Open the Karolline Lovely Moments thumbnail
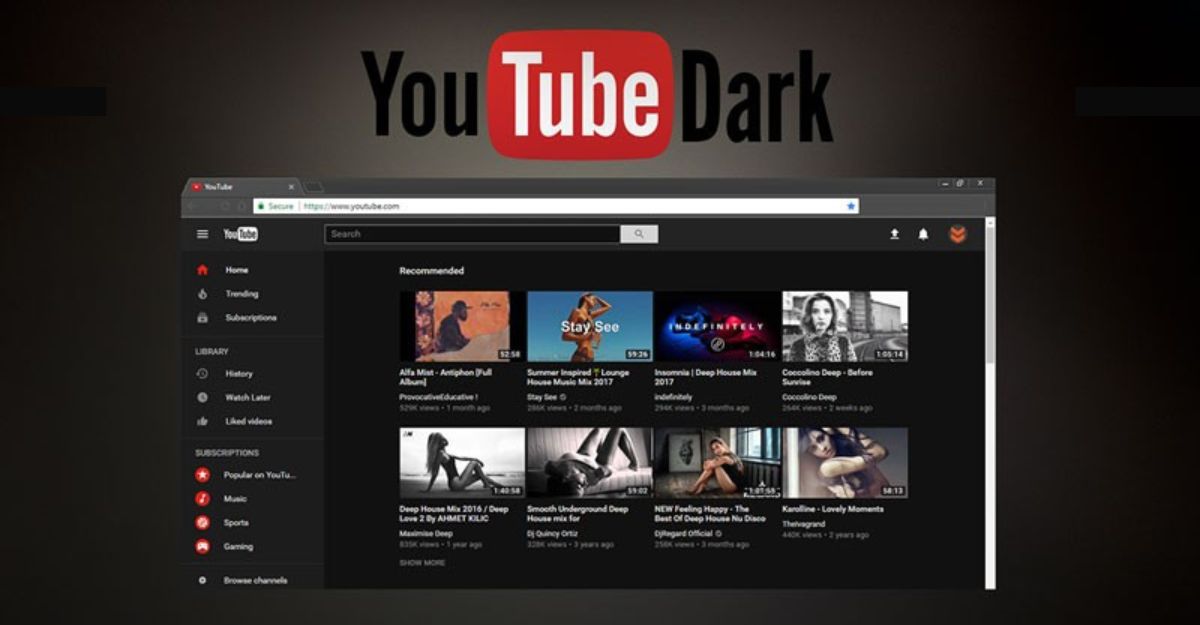This screenshot has width=1200, height=625. [845, 463]
